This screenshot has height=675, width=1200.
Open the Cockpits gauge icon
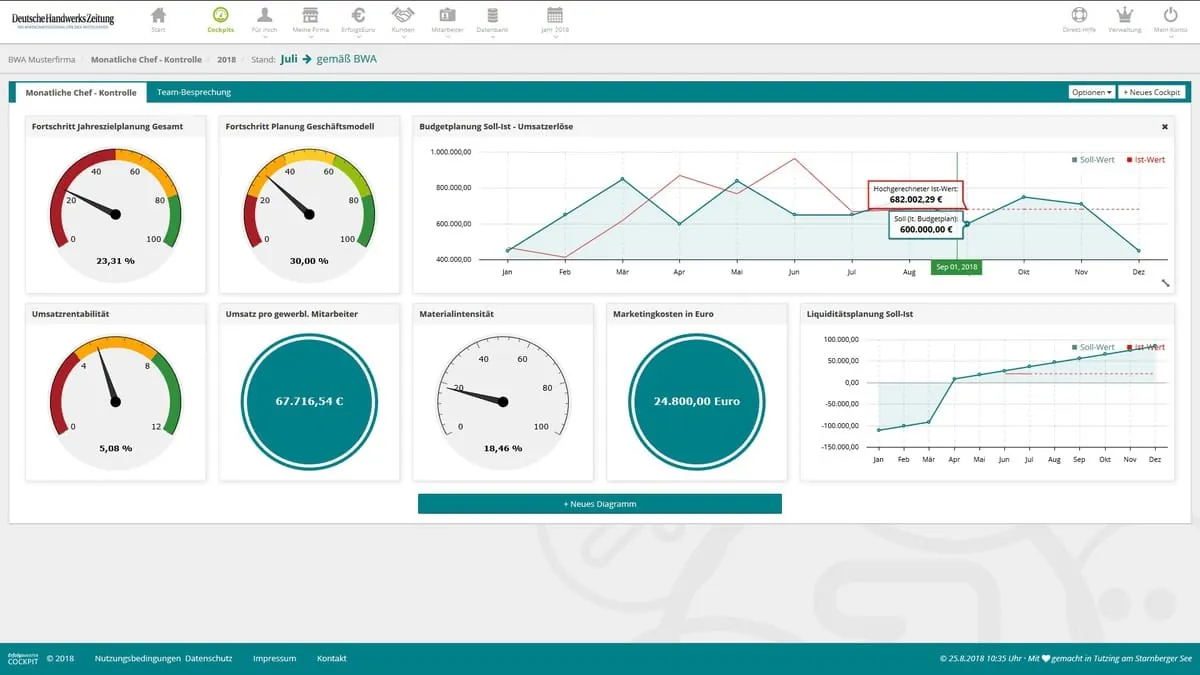tap(221, 17)
